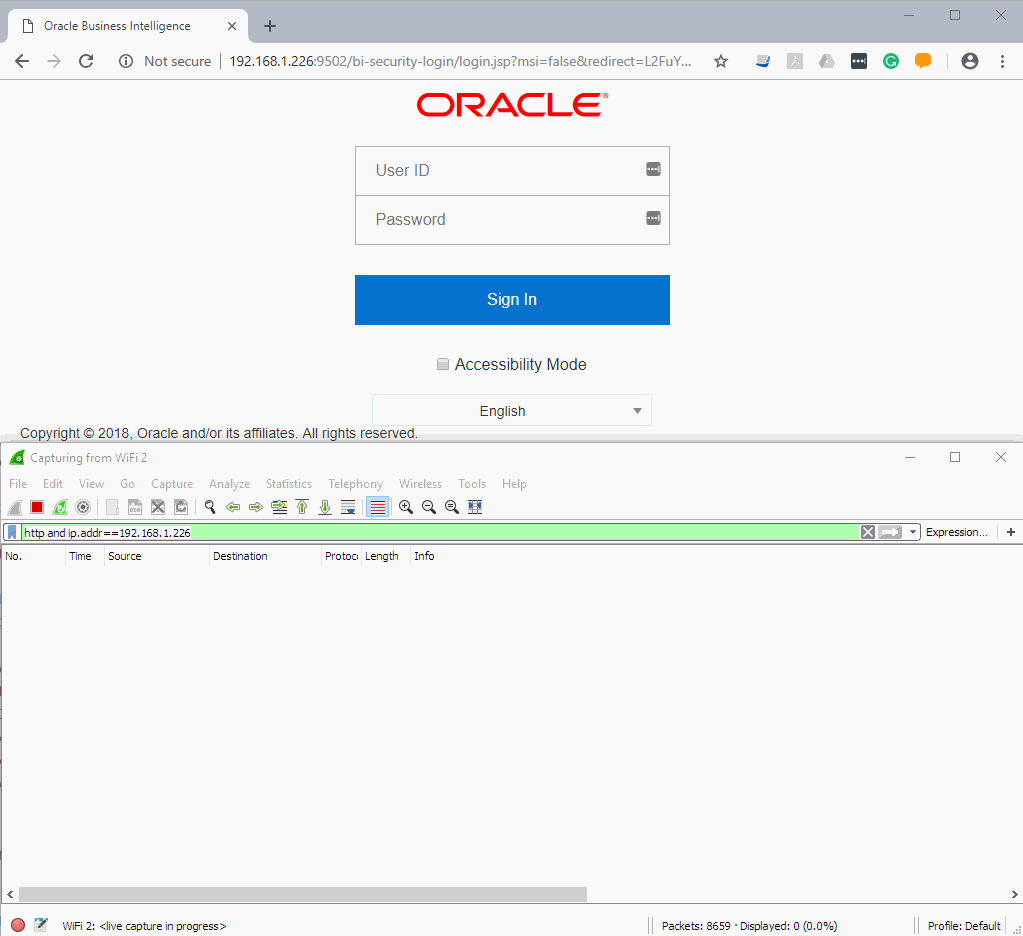Sort packets by the Destination column
The width and height of the screenshot is (1023, 936).
pos(265,556)
